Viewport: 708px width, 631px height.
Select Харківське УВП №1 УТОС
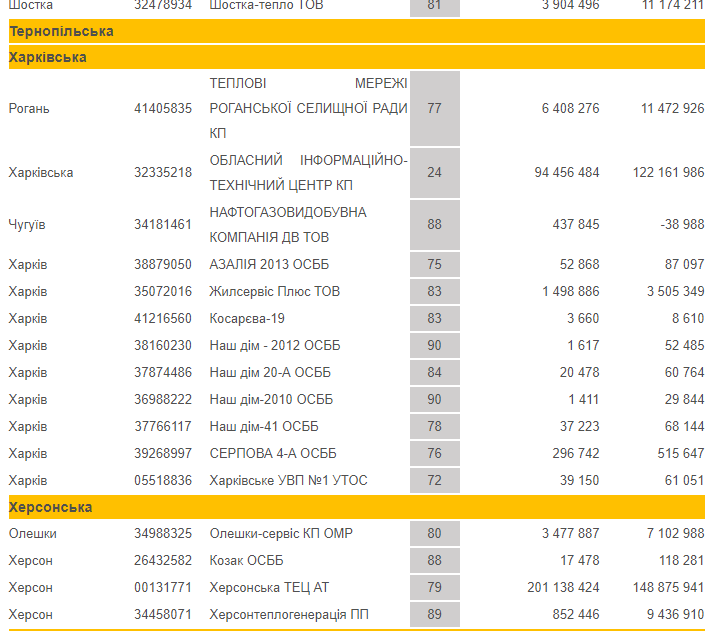[288, 480]
